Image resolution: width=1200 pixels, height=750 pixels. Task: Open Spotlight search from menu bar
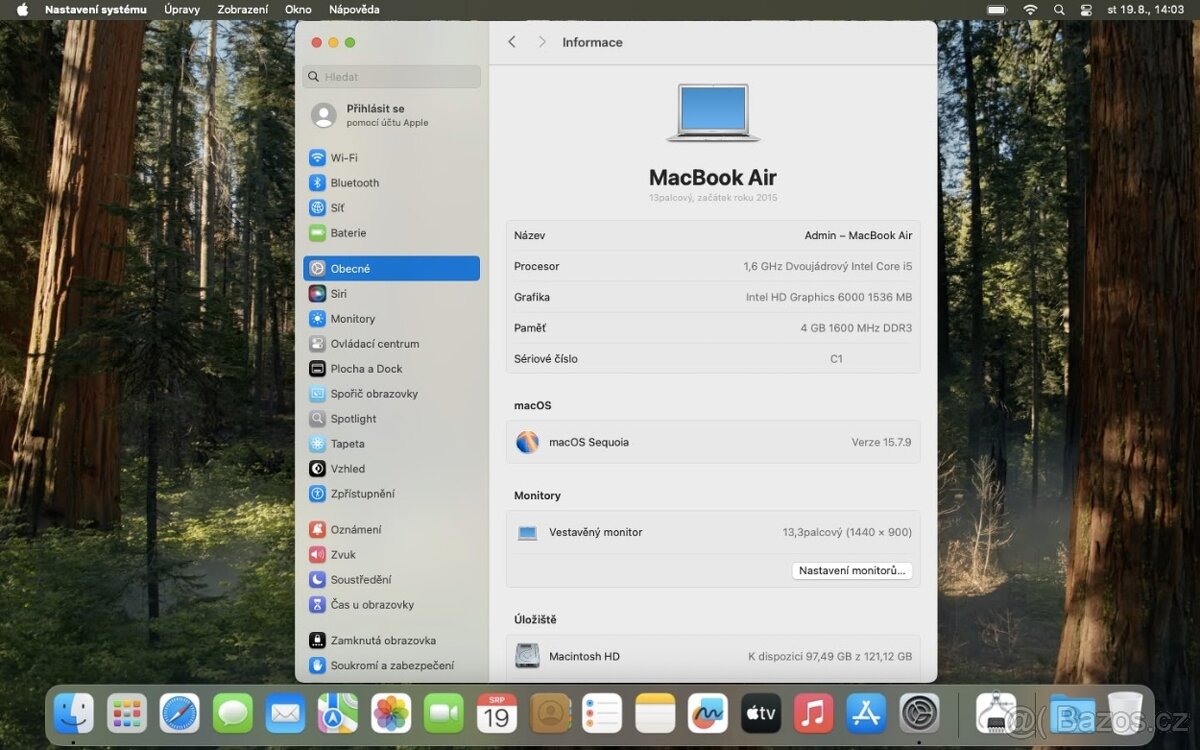1059,9
